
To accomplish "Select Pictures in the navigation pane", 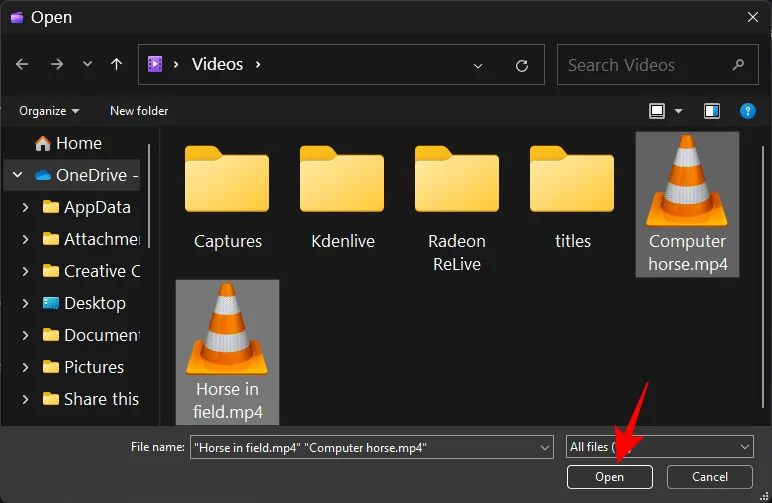I will point(83,367).
